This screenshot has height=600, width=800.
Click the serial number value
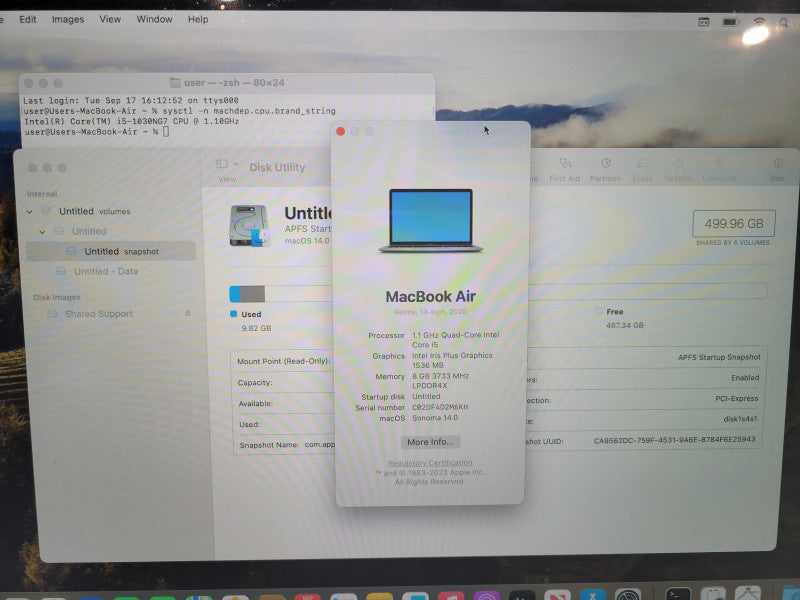click(440, 407)
